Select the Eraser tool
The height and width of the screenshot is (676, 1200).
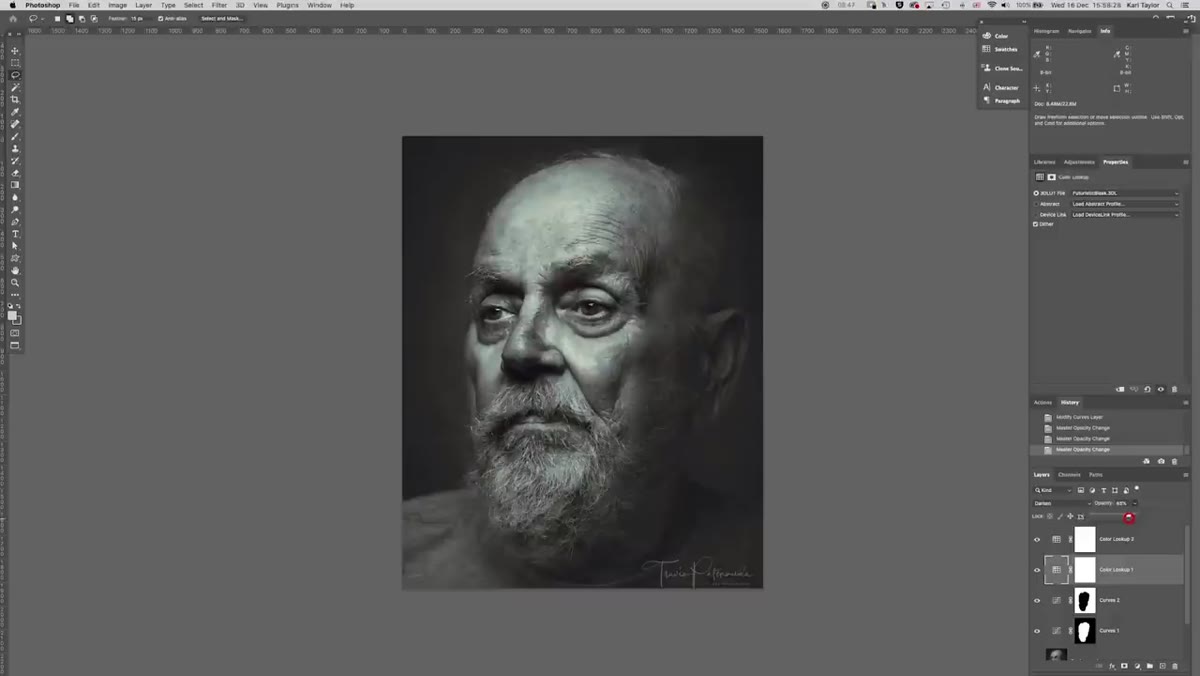[x=15, y=173]
